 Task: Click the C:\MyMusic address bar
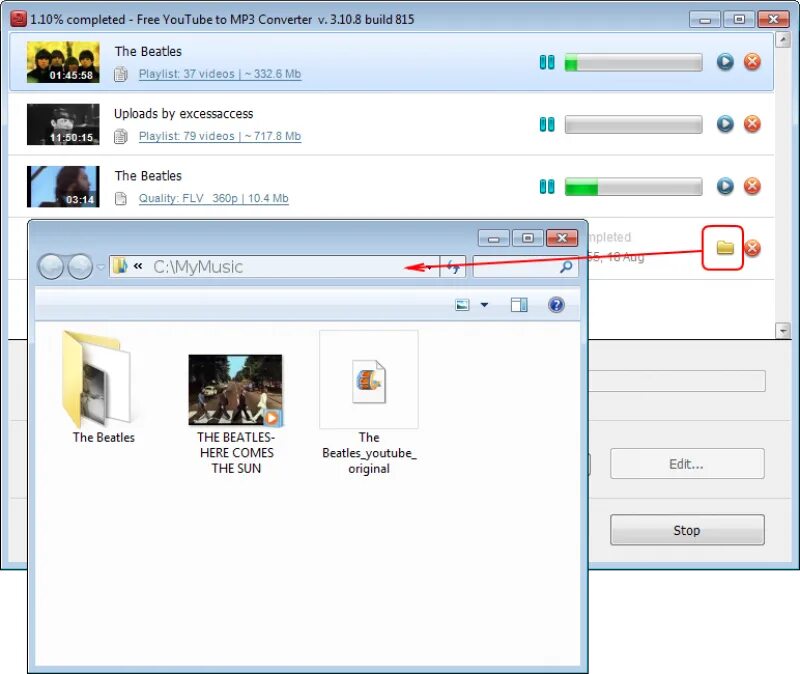[x=274, y=267]
